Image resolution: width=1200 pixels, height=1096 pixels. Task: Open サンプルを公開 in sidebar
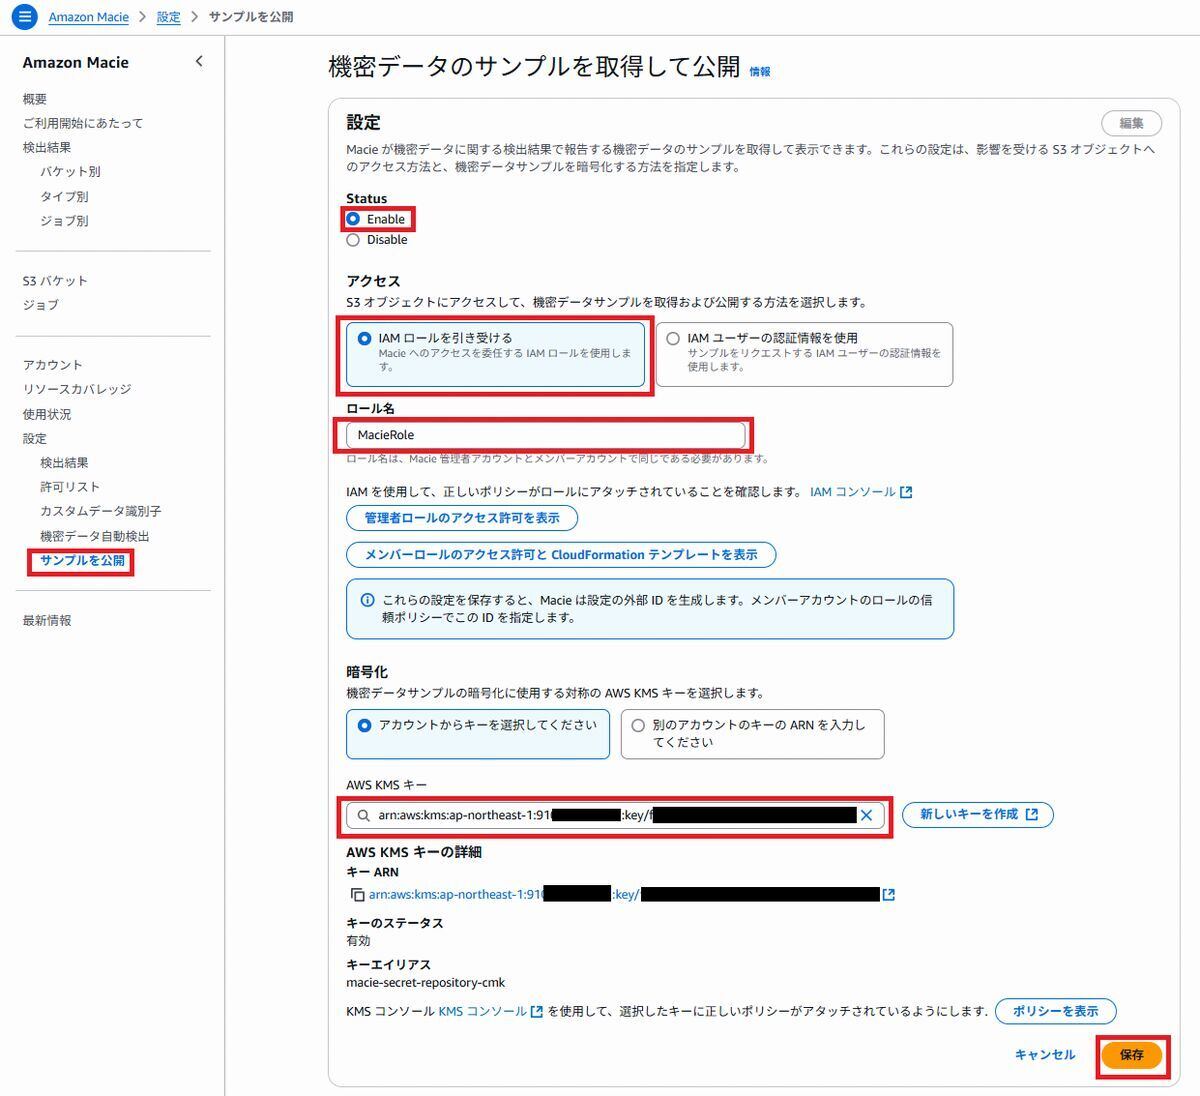point(82,561)
